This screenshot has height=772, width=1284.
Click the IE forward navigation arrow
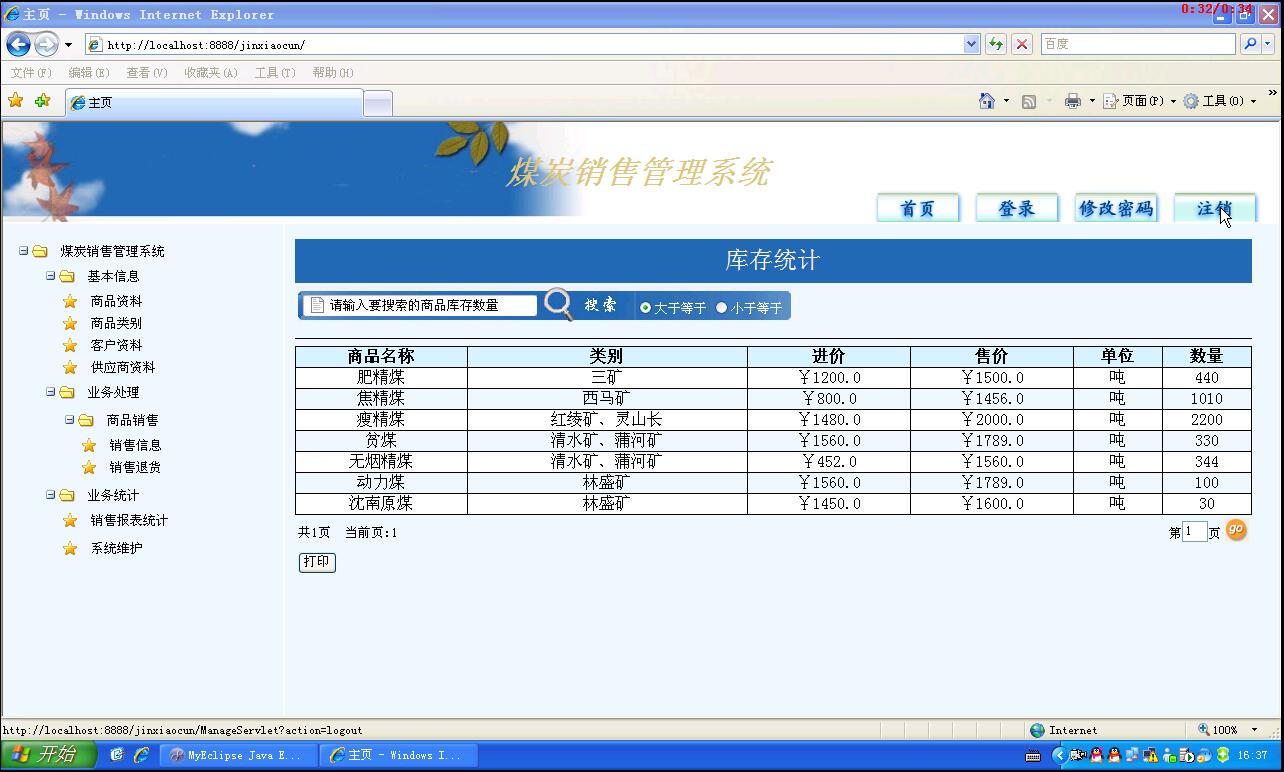pyautogui.click(x=46, y=44)
